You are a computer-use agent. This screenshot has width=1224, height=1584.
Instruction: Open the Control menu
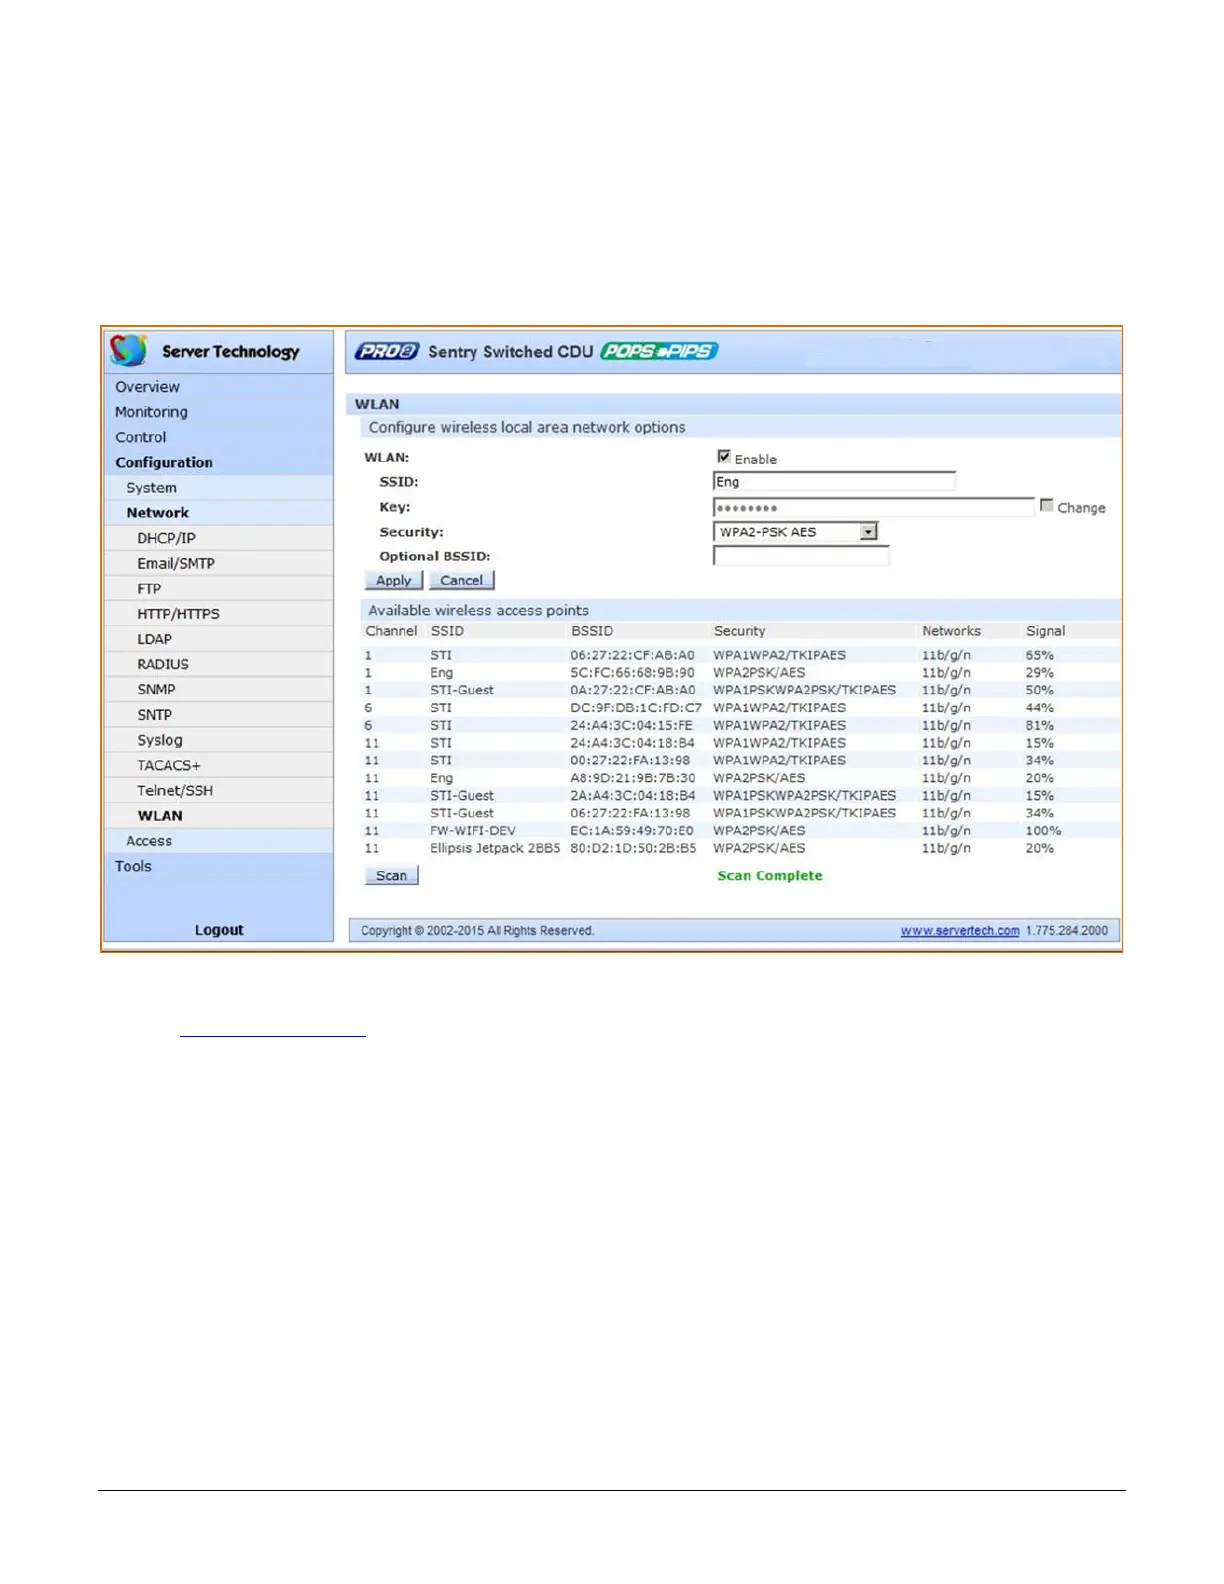coord(140,437)
